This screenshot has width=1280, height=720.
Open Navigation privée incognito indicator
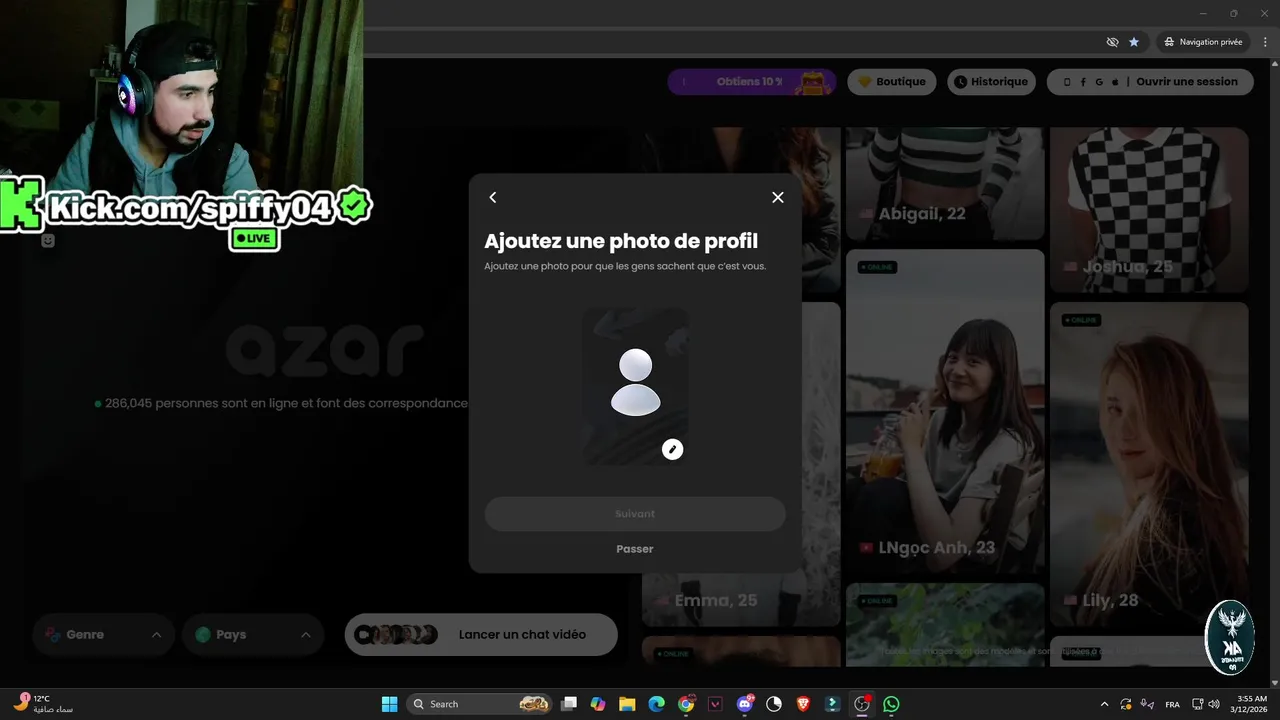[1203, 42]
